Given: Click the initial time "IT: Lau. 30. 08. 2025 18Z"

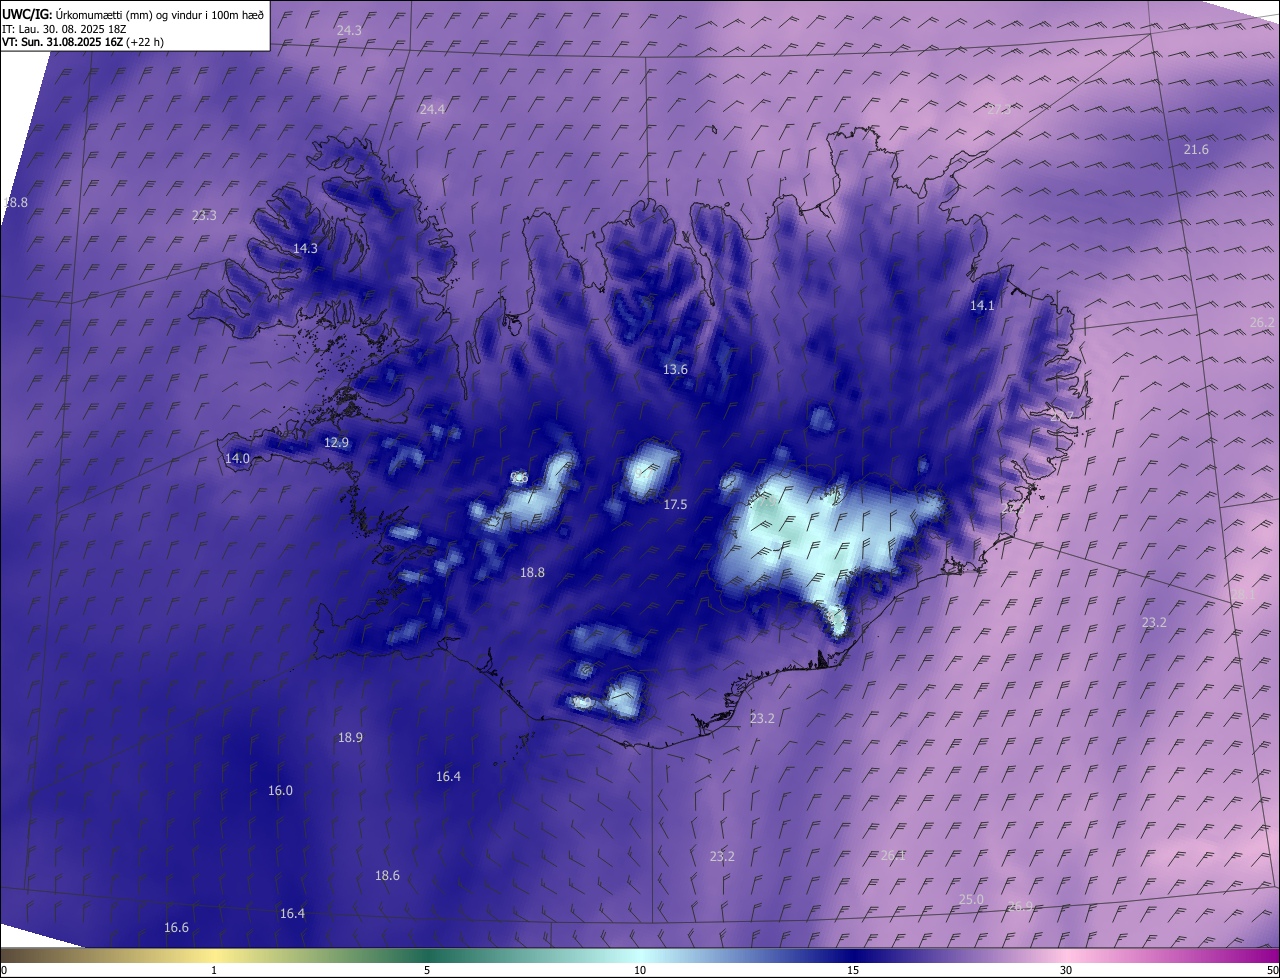Looking at the screenshot, I should [x=64, y=28].
